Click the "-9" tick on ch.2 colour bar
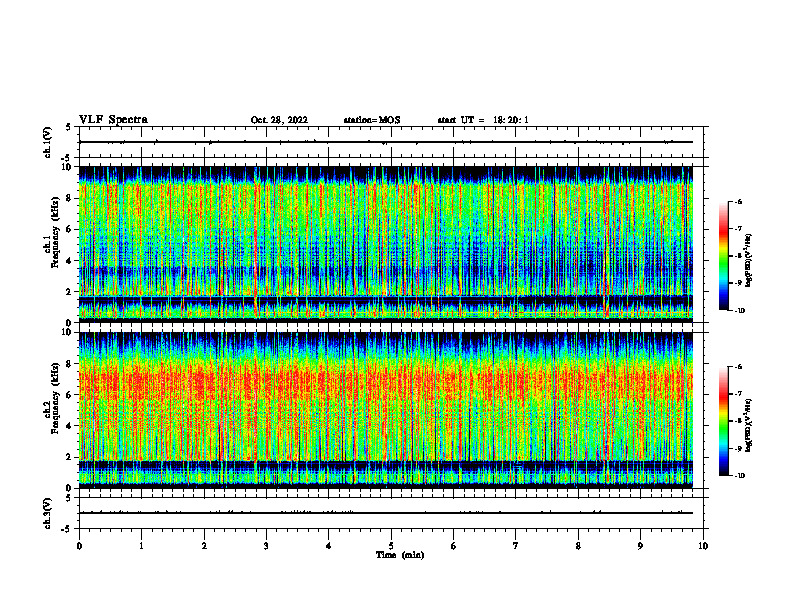 pos(738,448)
